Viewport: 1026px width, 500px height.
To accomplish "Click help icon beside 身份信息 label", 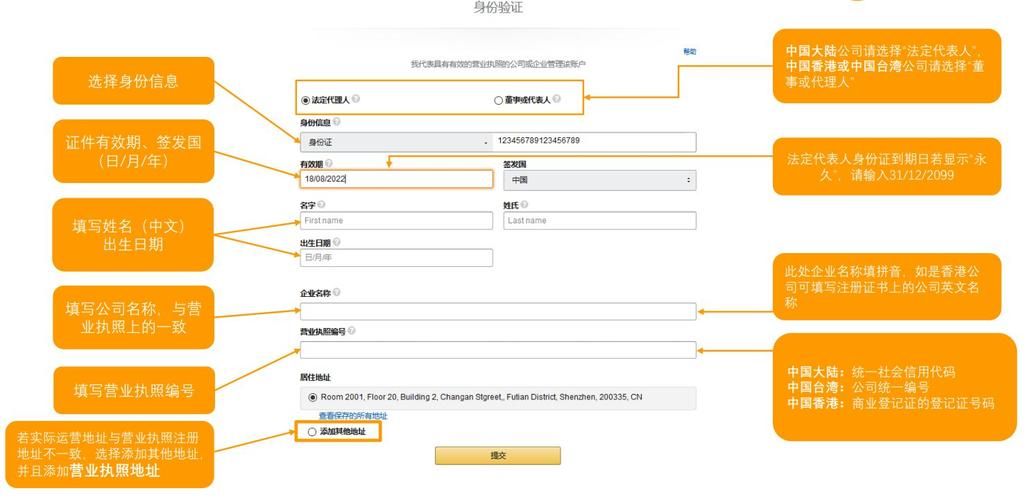I will [336, 122].
